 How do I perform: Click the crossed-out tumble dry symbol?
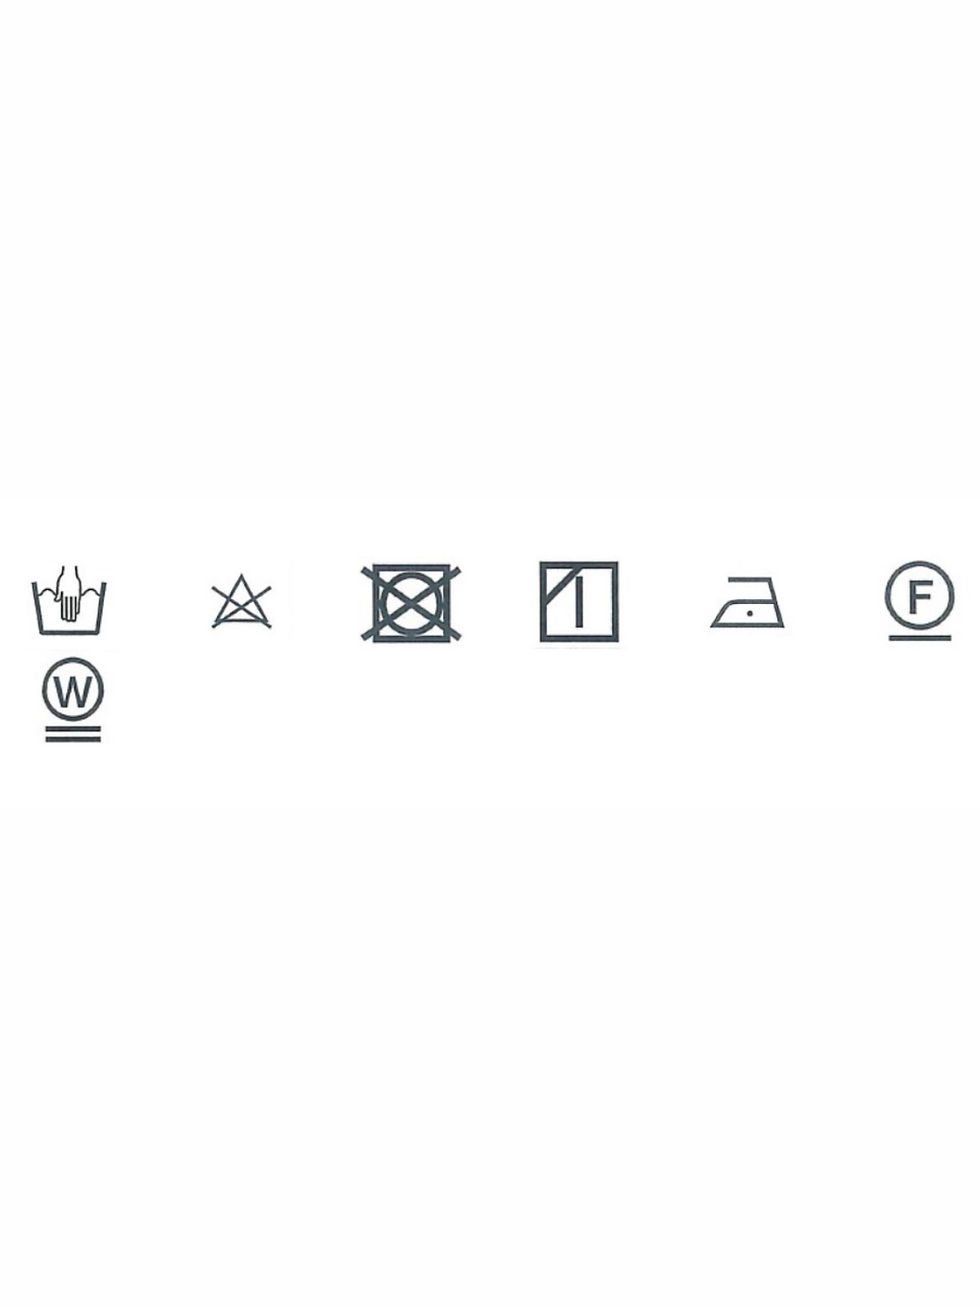pyautogui.click(x=411, y=603)
